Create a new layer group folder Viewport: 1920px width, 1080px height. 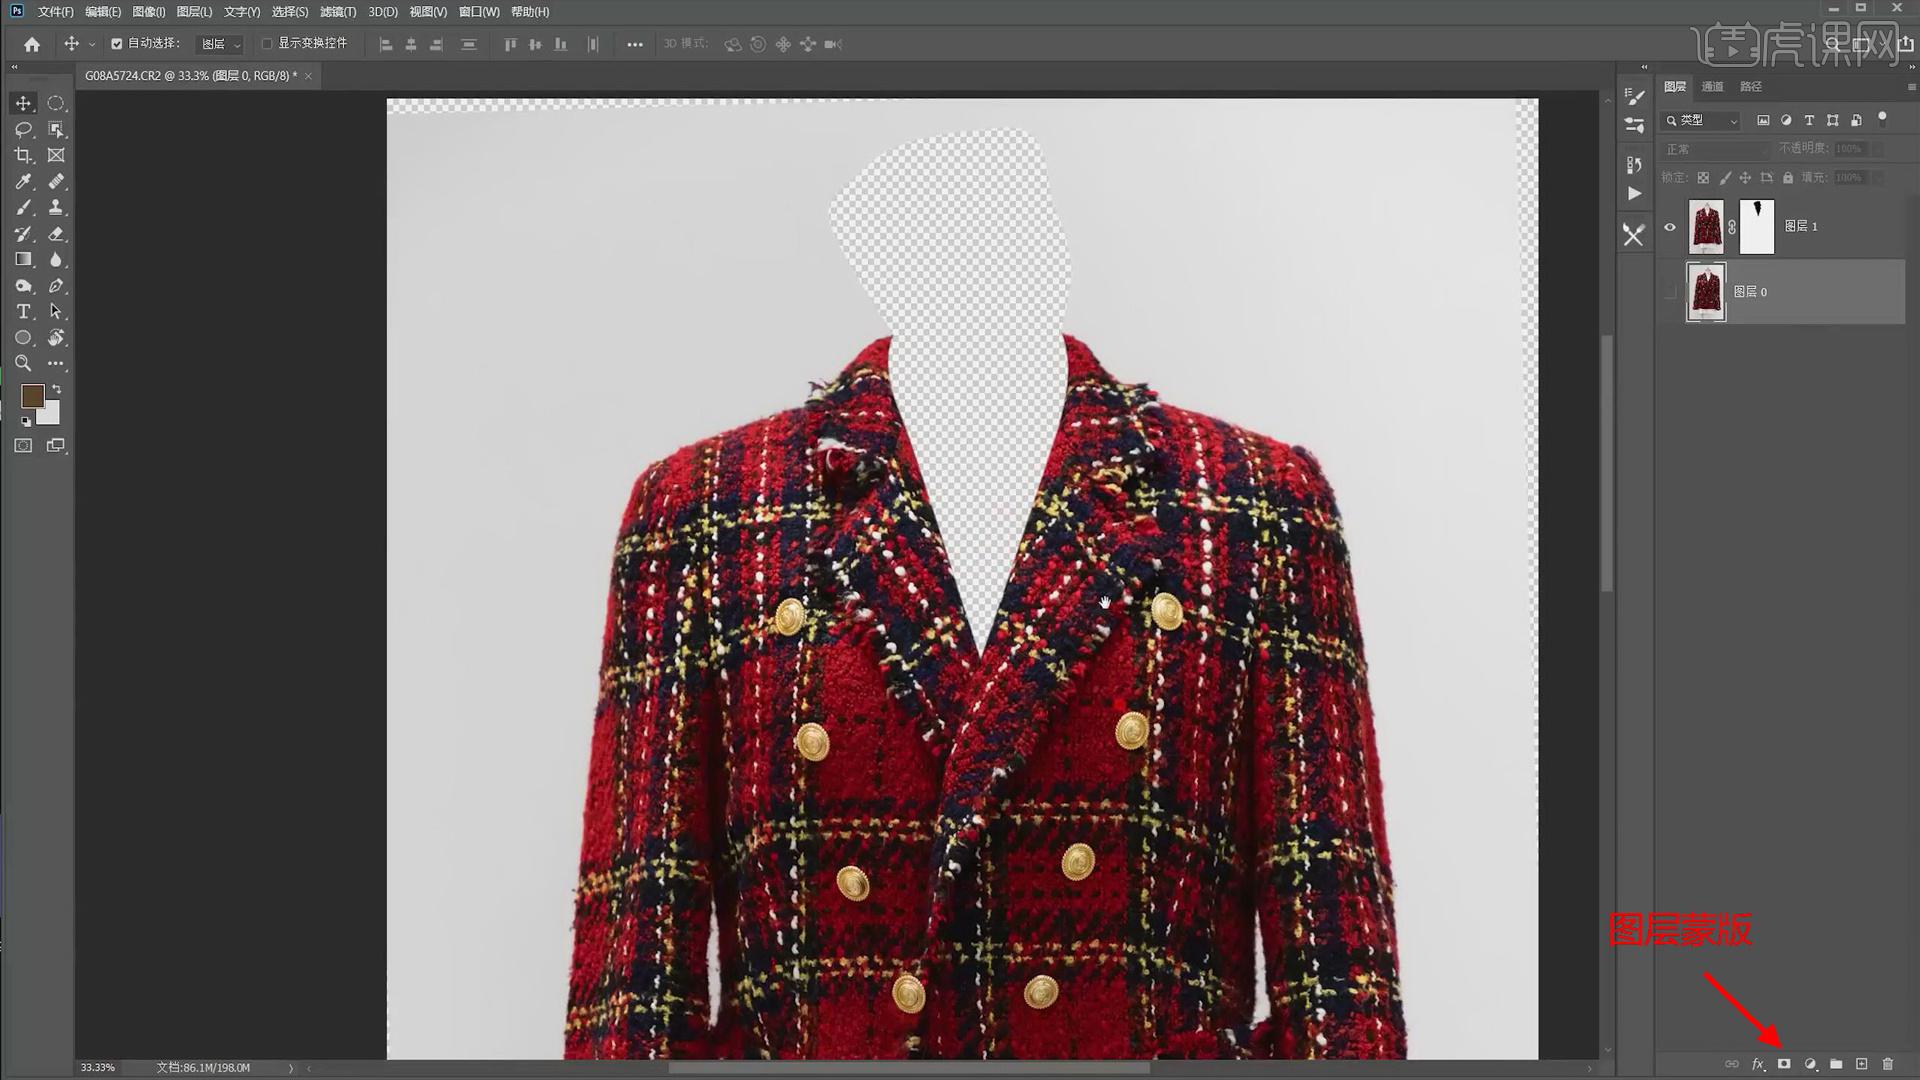pyautogui.click(x=1836, y=1064)
